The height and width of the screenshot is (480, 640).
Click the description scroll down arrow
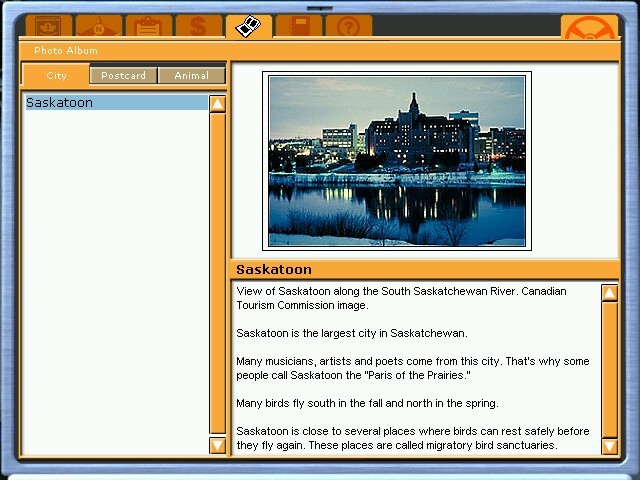609,446
